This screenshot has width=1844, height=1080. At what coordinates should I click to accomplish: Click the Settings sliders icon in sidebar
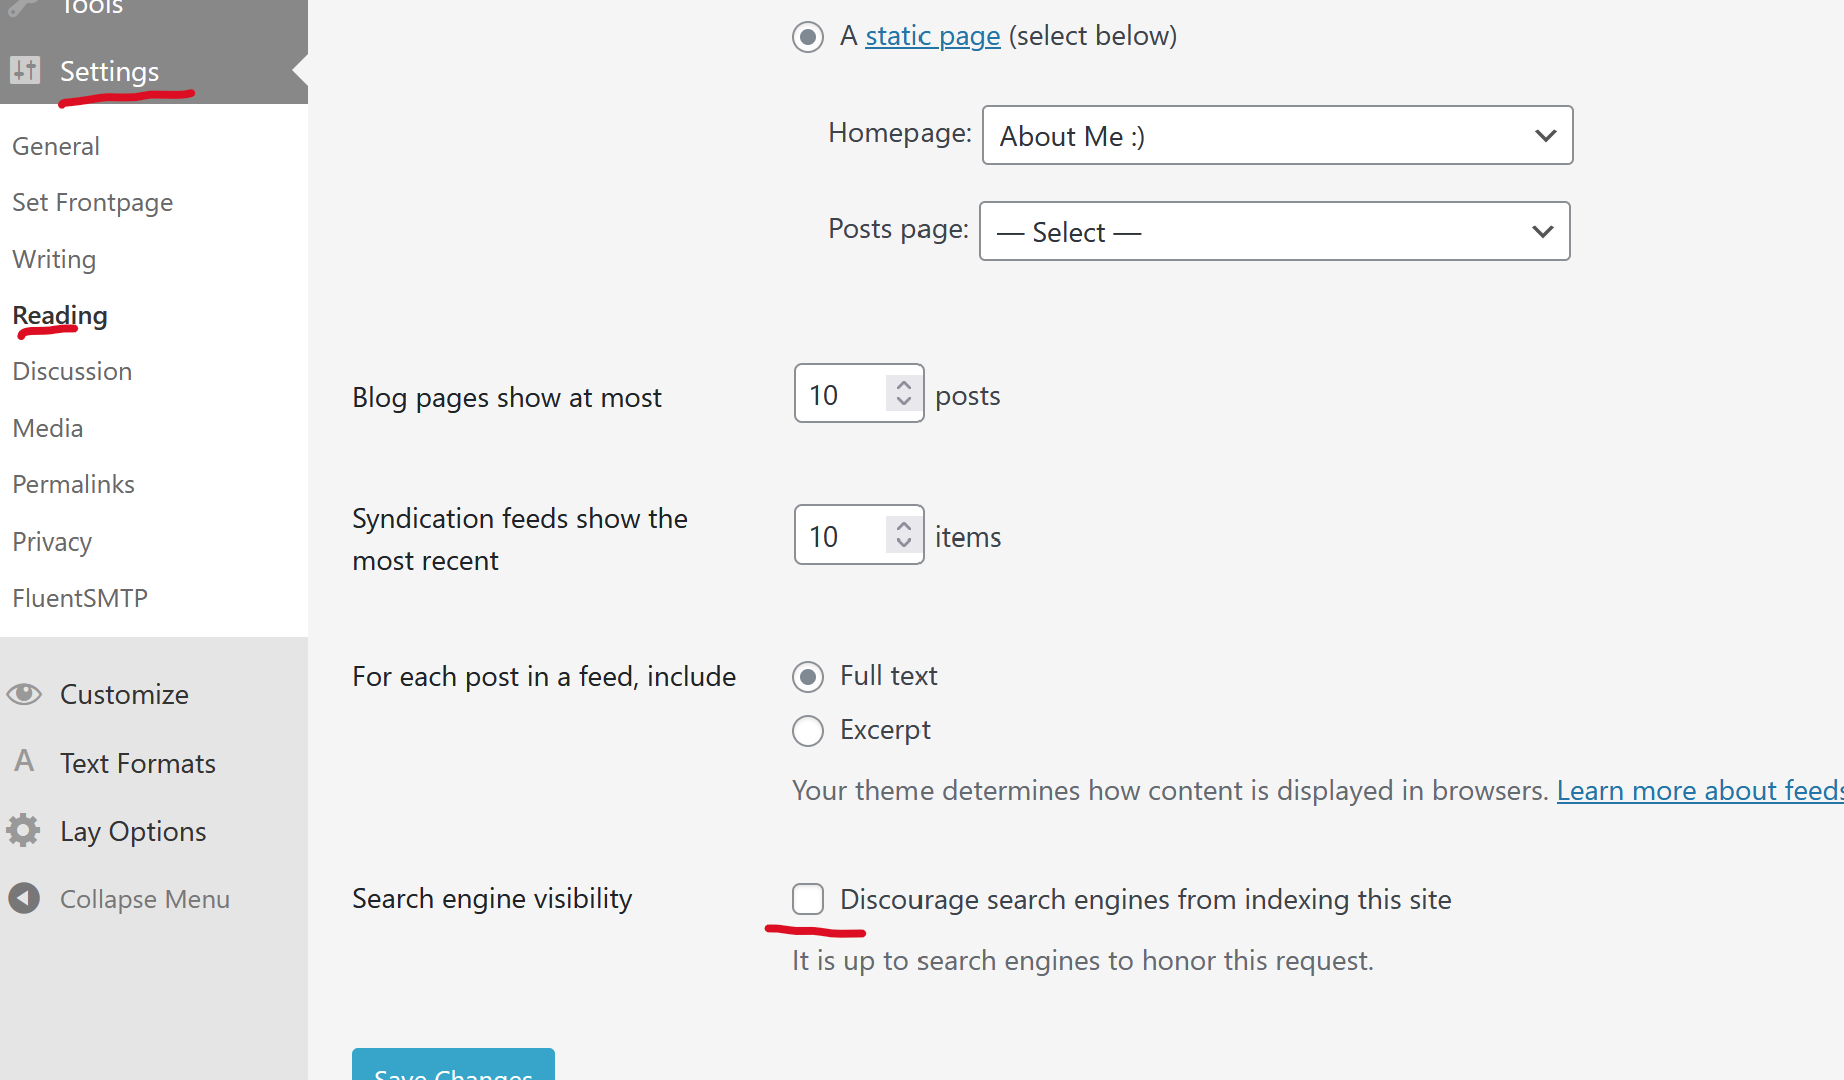pyautogui.click(x=24, y=71)
